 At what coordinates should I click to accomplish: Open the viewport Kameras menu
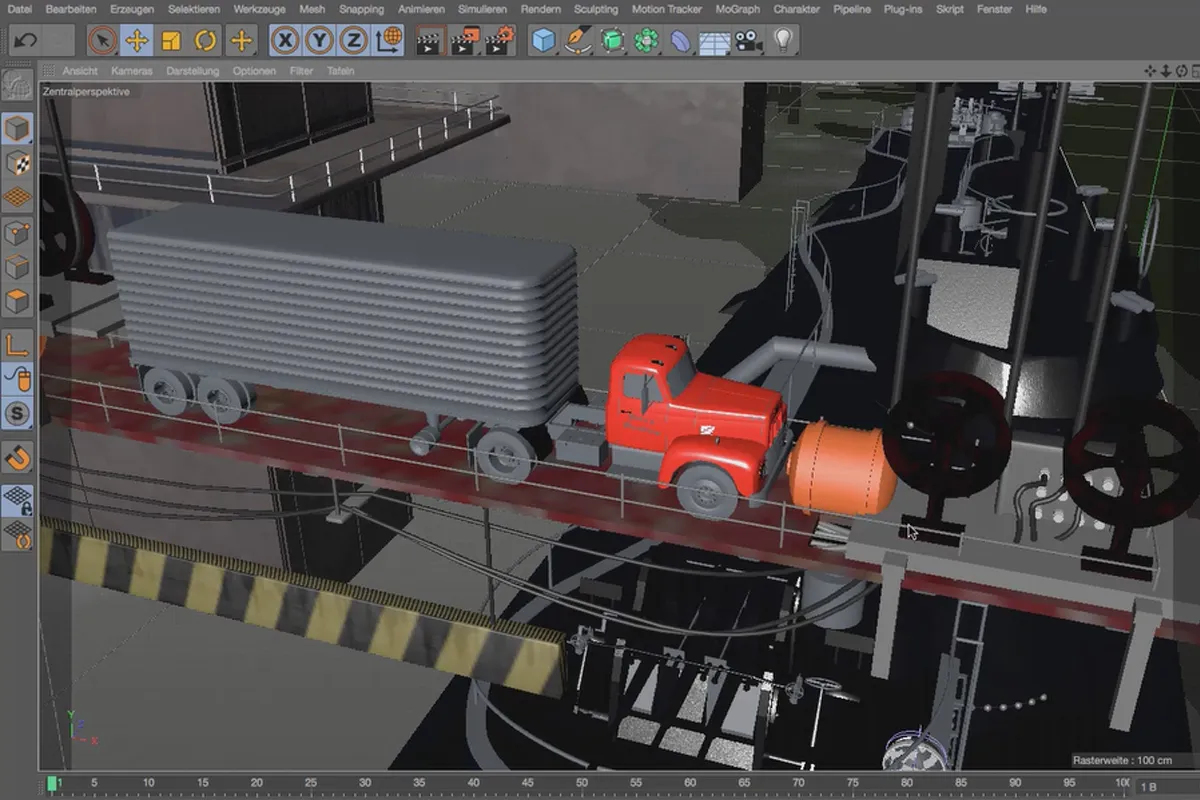(x=132, y=71)
